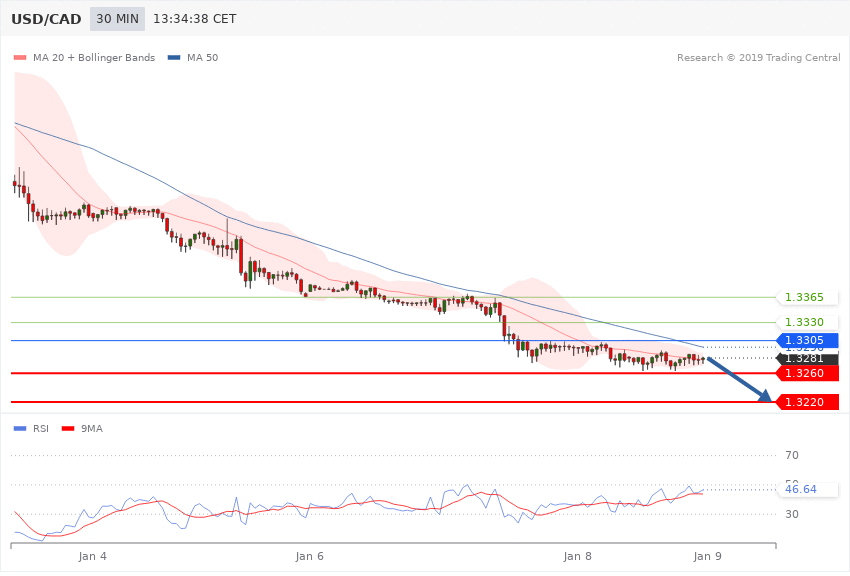Screen dimensions: 850x576
Task: Click the MA 50 blue legend swatch
Action: [174, 57]
